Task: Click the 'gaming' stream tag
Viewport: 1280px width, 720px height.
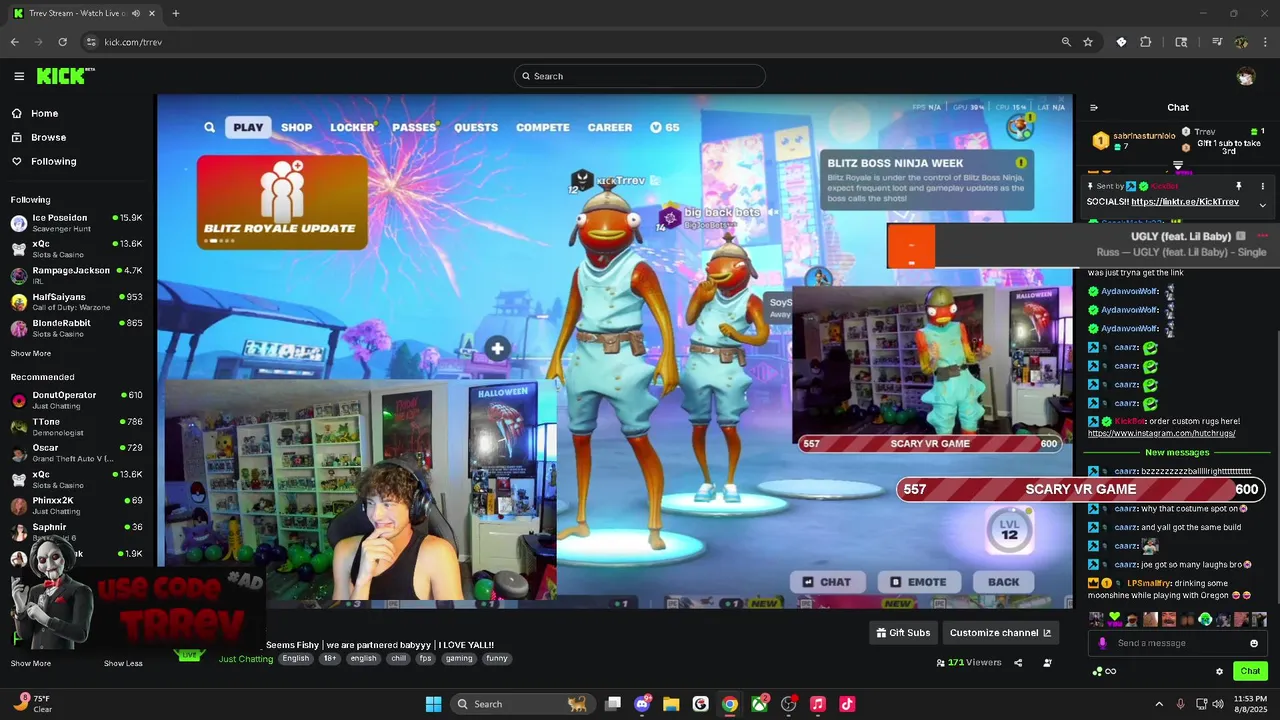Action: [459, 659]
